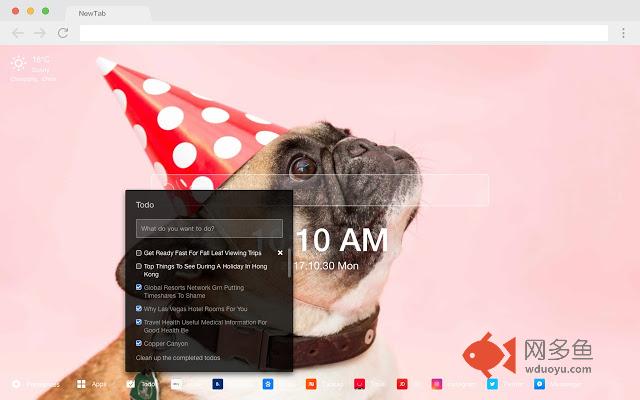Click the todo list scrollbar
Screen dimensions: 640x400
[290, 263]
